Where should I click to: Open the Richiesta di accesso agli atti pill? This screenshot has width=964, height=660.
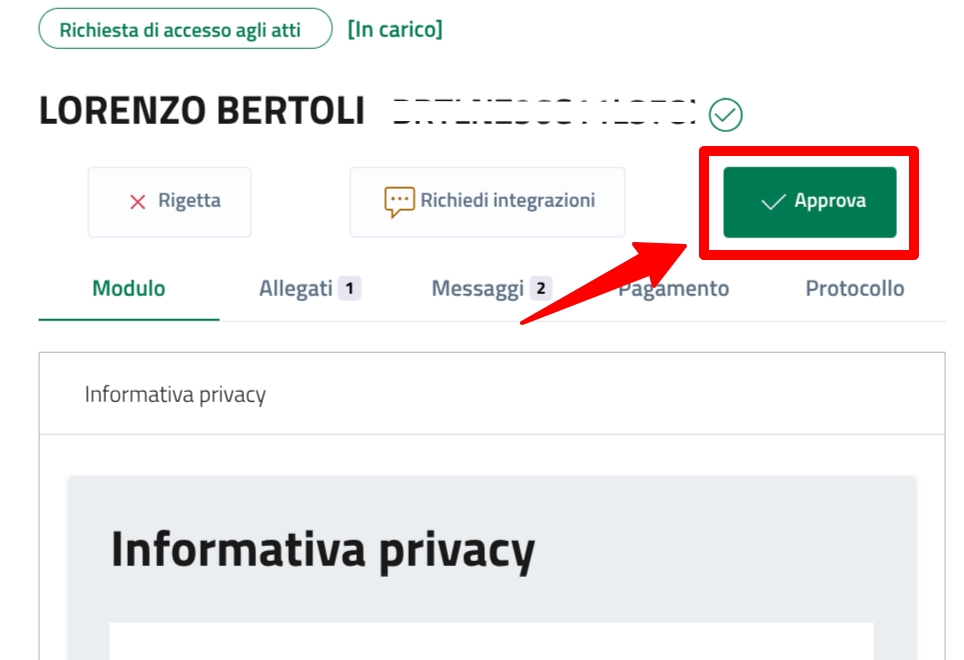[x=185, y=29]
